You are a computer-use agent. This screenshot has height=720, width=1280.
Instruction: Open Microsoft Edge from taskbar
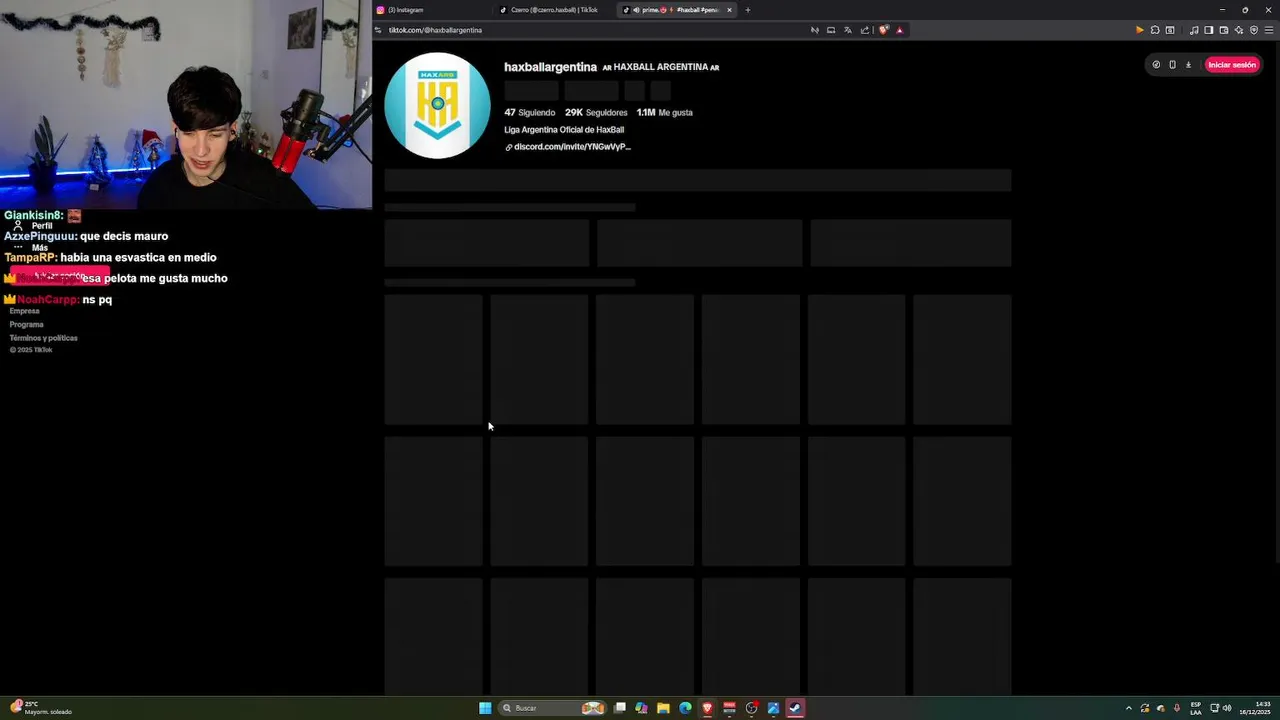tap(685, 708)
